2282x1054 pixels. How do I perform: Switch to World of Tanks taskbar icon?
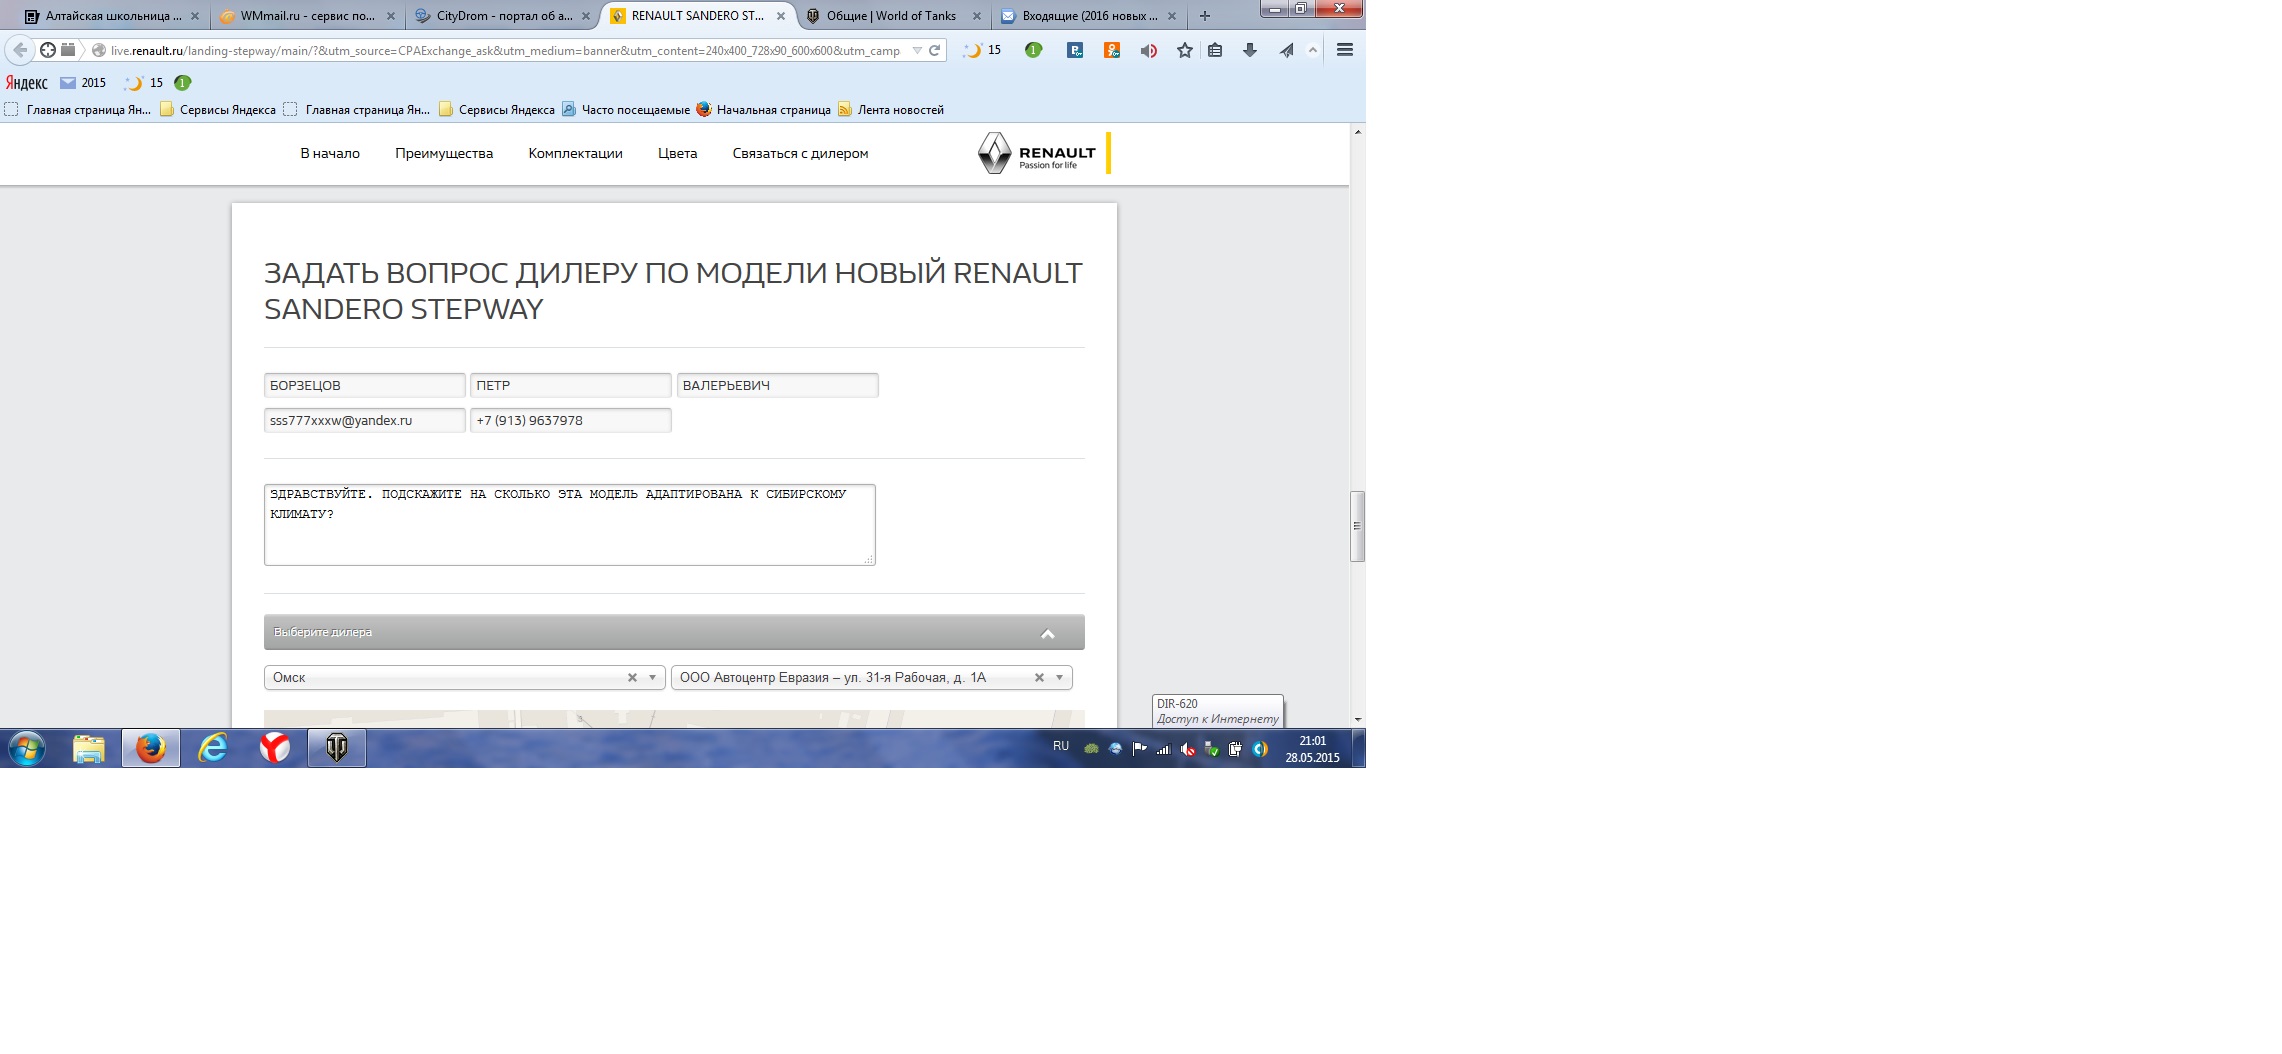coord(337,748)
